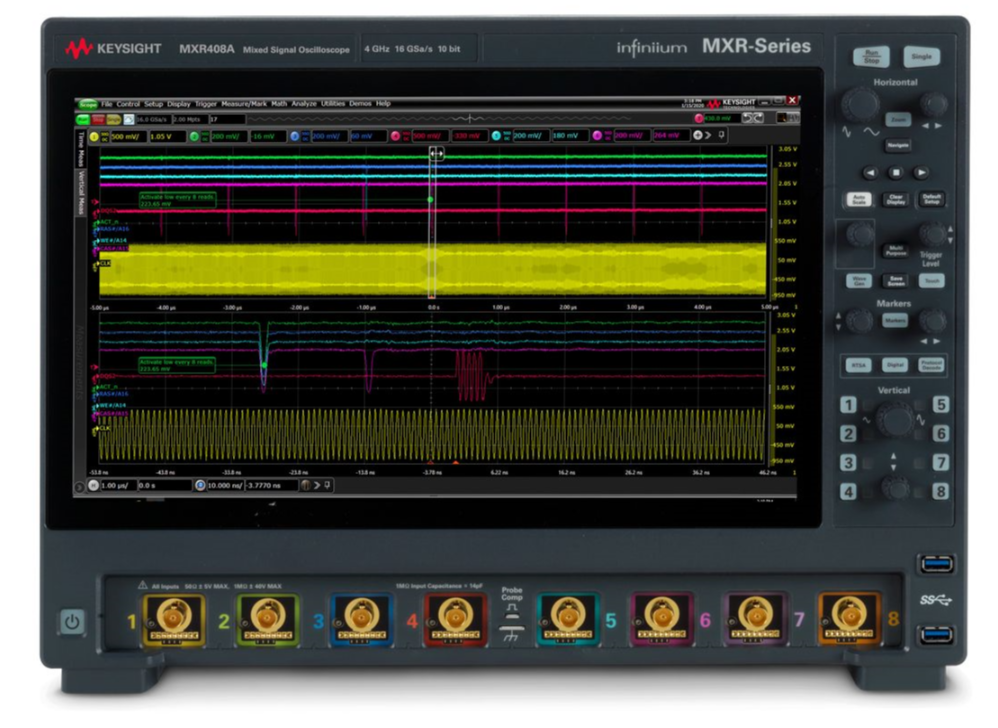The image size is (998, 728).
Task: Click the yellow Single button in toolbar
Action: click(x=113, y=119)
